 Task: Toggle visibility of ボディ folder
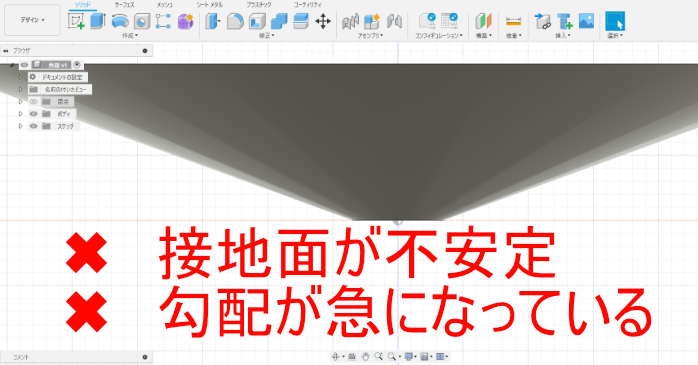(x=33, y=114)
